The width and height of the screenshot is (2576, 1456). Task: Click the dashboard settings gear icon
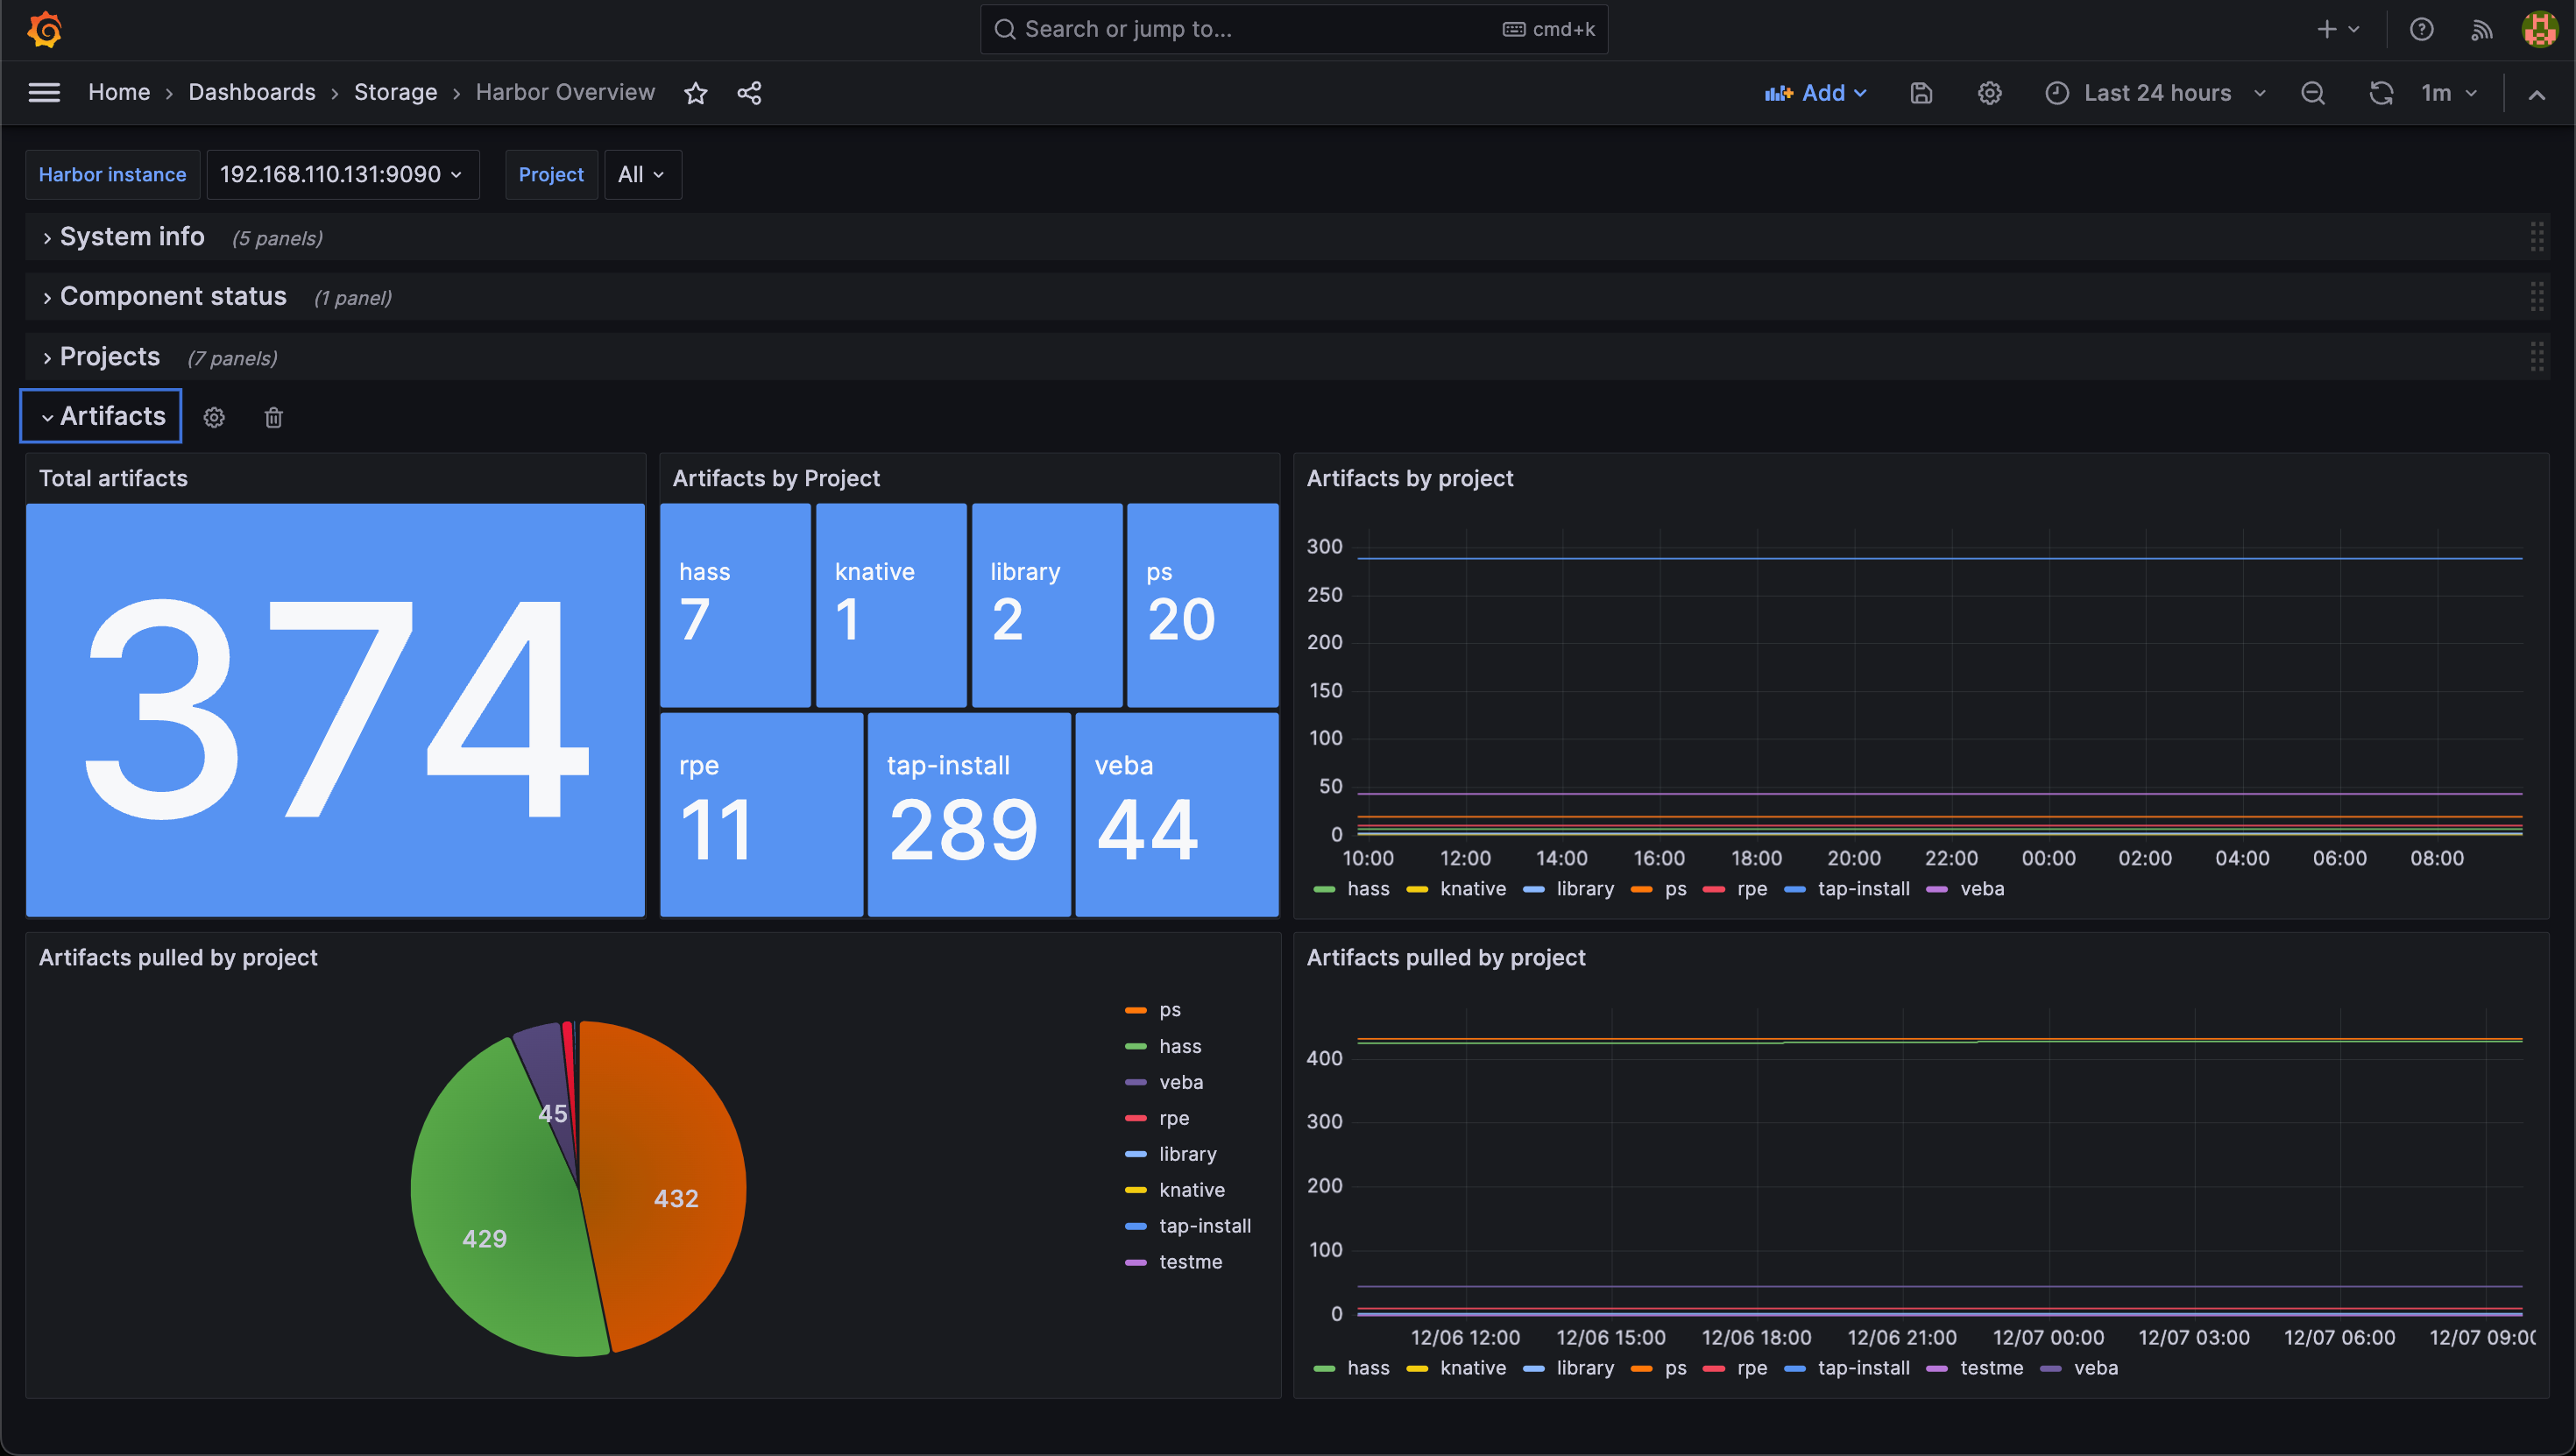tap(1989, 92)
